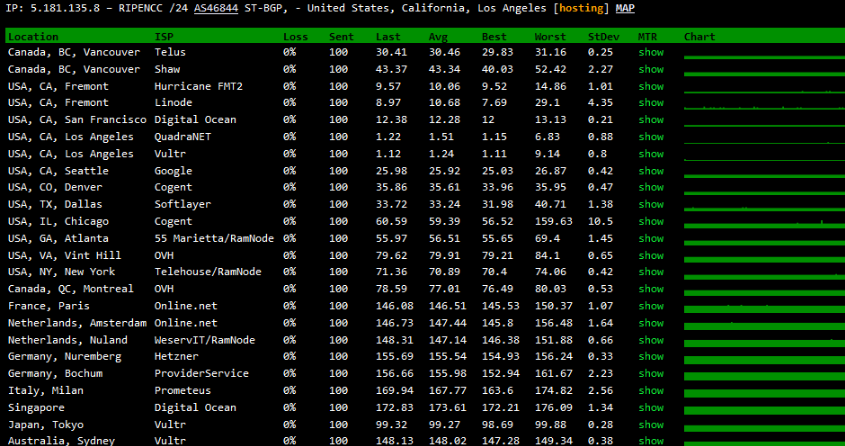Show MTR for Montreal OVH row
The height and width of the screenshot is (446, 845).
[651, 289]
